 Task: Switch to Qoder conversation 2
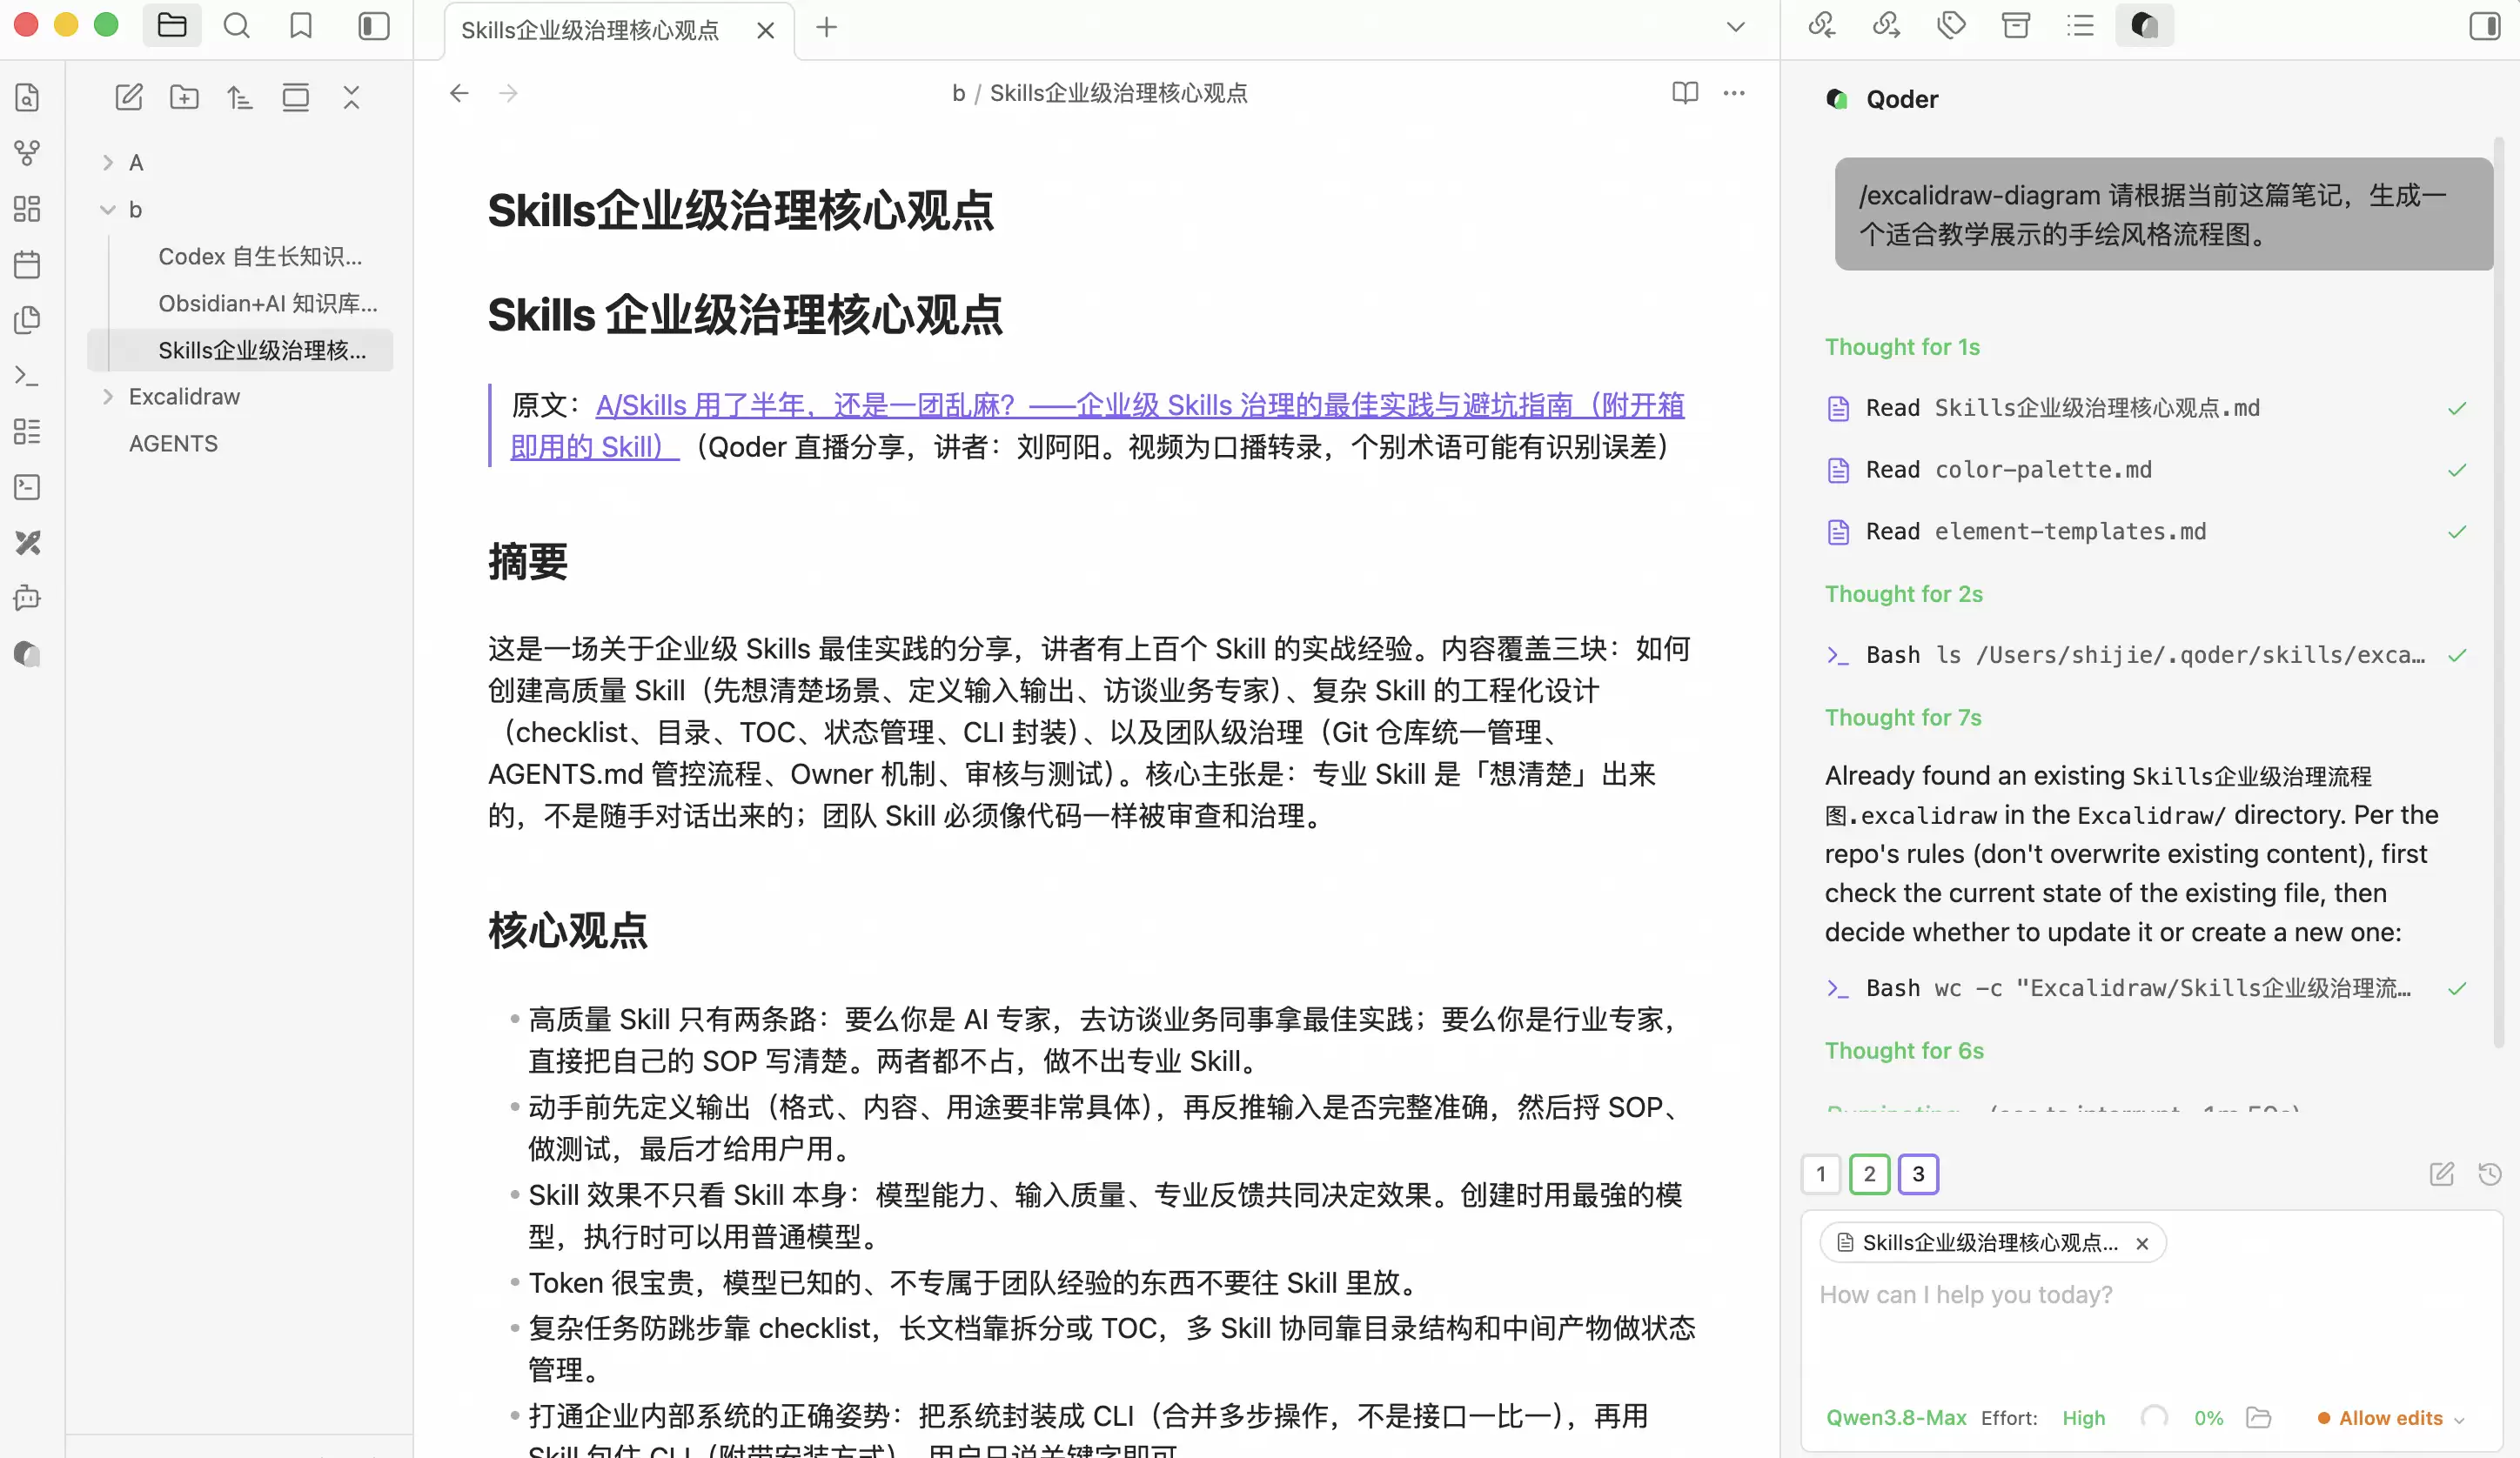(1869, 1174)
